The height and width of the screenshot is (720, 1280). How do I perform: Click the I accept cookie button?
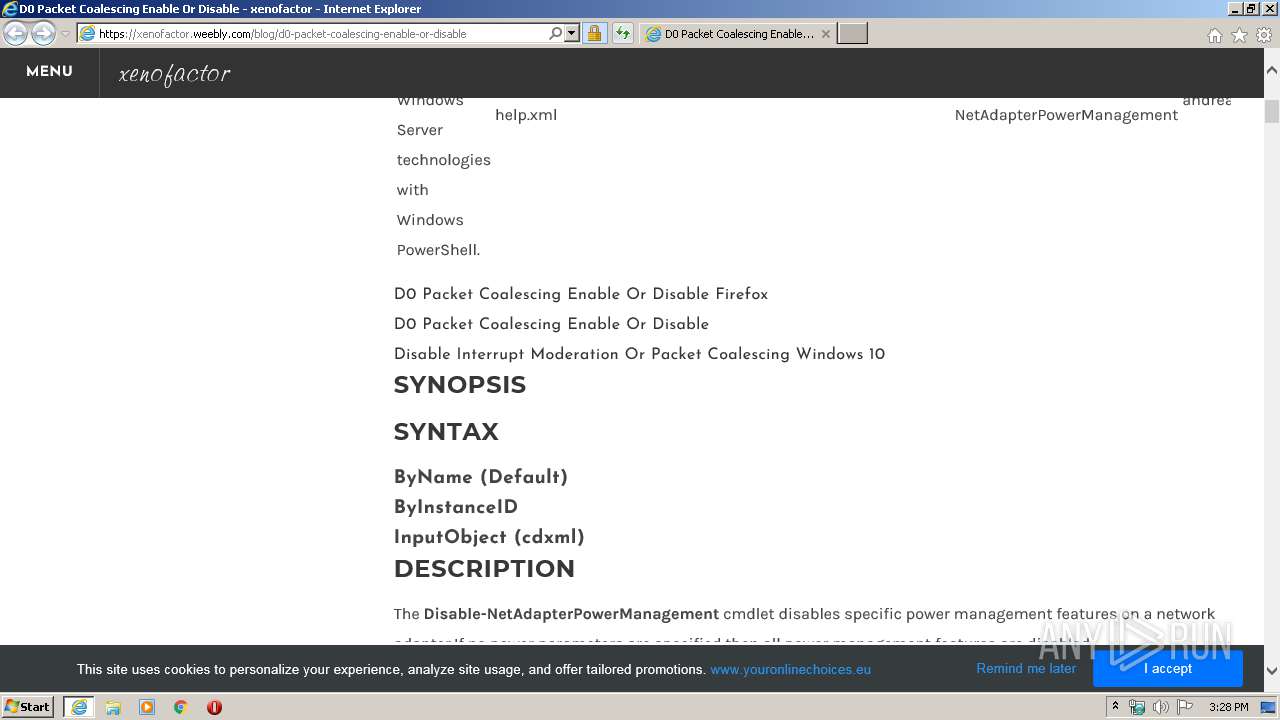tap(1168, 668)
